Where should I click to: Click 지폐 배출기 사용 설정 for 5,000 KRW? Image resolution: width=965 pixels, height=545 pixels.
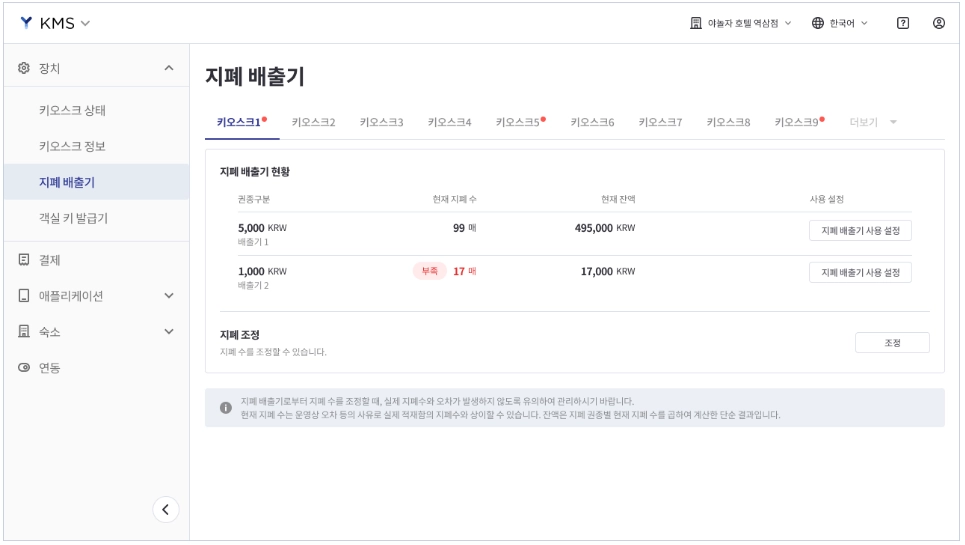tap(860, 231)
